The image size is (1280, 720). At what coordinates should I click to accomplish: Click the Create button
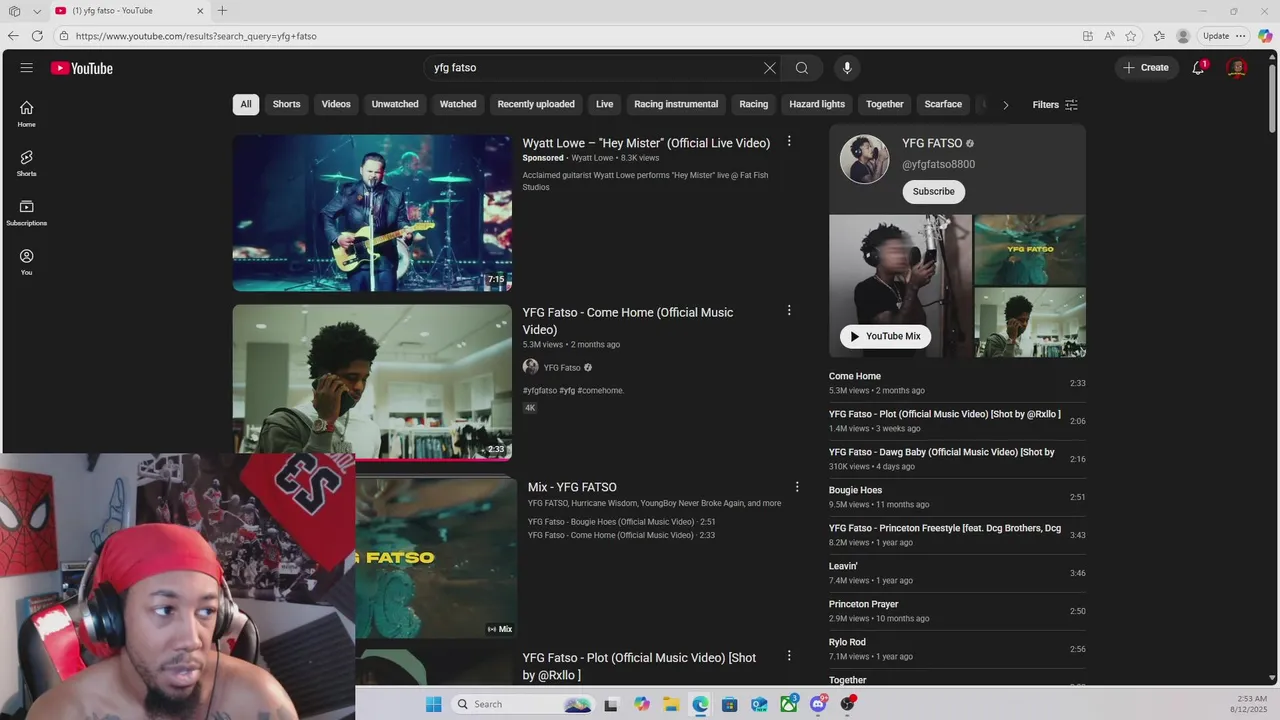pyautogui.click(x=1146, y=68)
